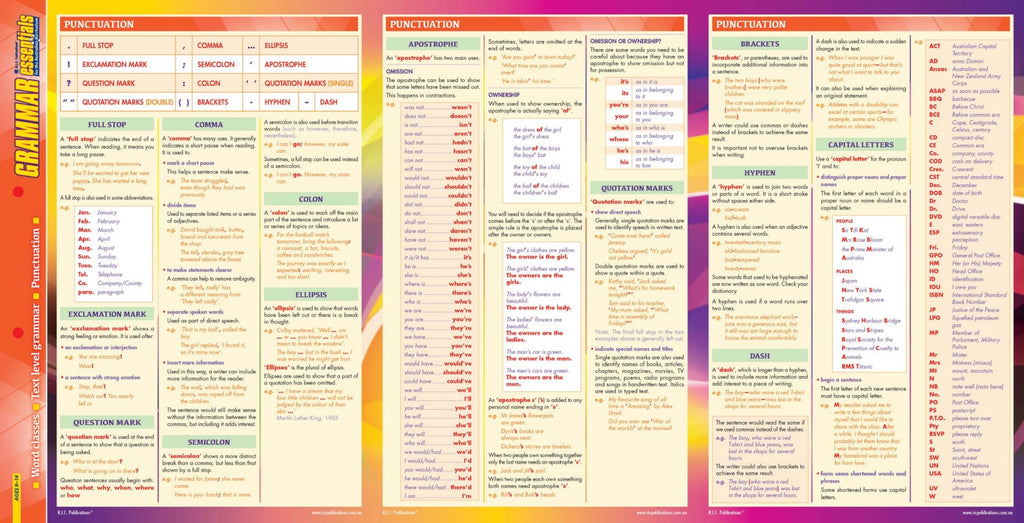This screenshot has width=1024, height=523.
Task: Click 'P.T.O. please turn over' entry
Action: [959, 418]
